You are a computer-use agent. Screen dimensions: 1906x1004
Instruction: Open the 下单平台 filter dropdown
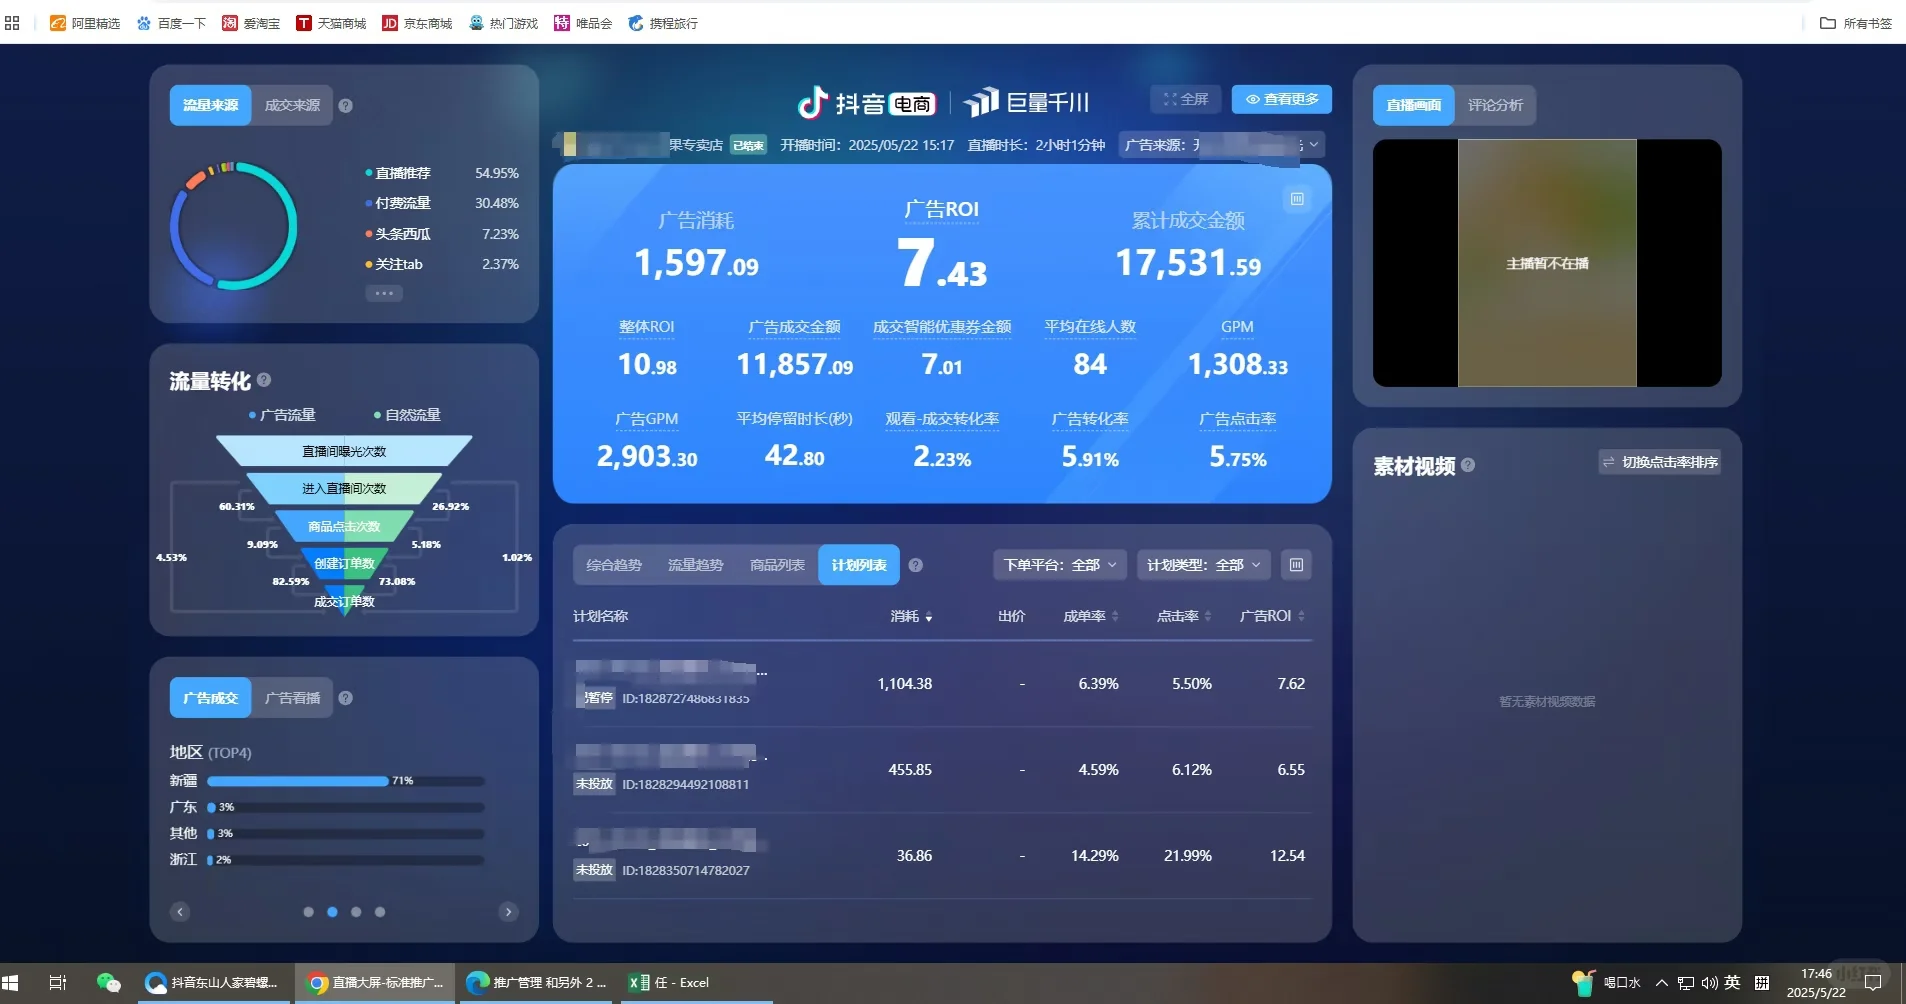[1059, 565]
